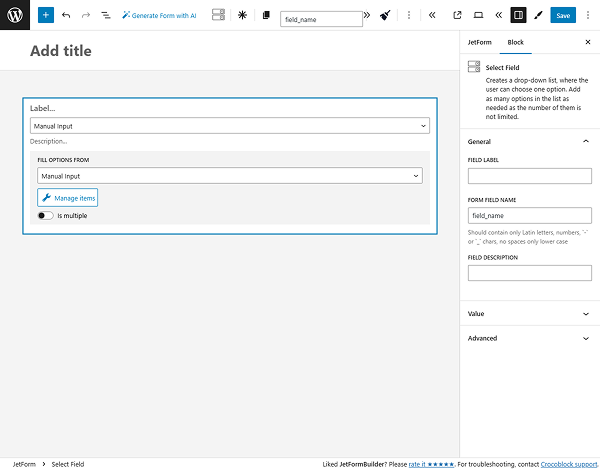Open the document overview list view
Screen dimensions: 600x470
pos(106,15)
